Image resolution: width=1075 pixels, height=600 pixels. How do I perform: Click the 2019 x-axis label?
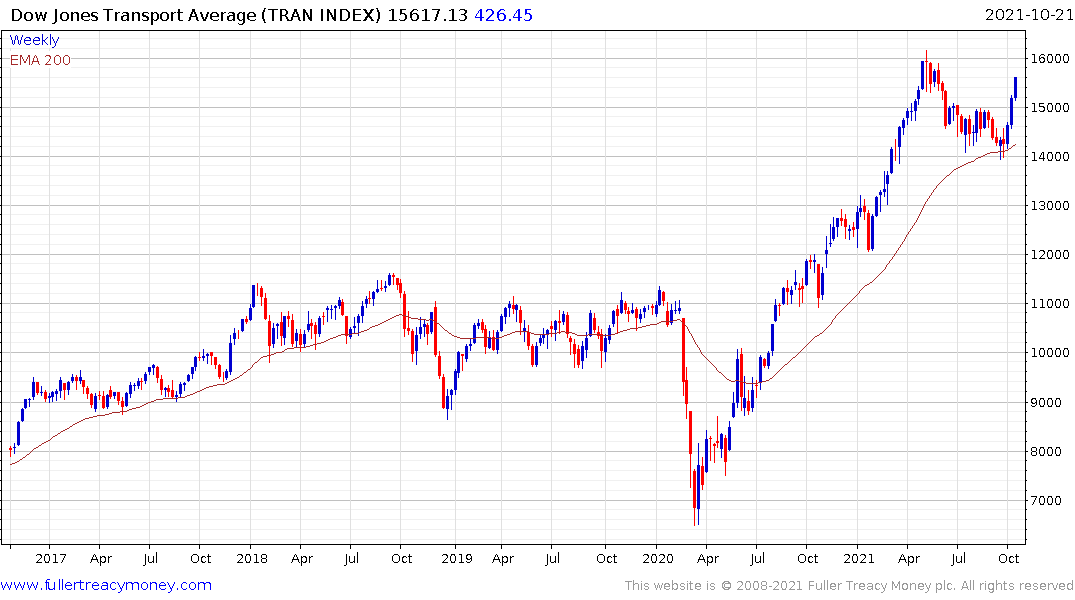pyautogui.click(x=457, y=559)
